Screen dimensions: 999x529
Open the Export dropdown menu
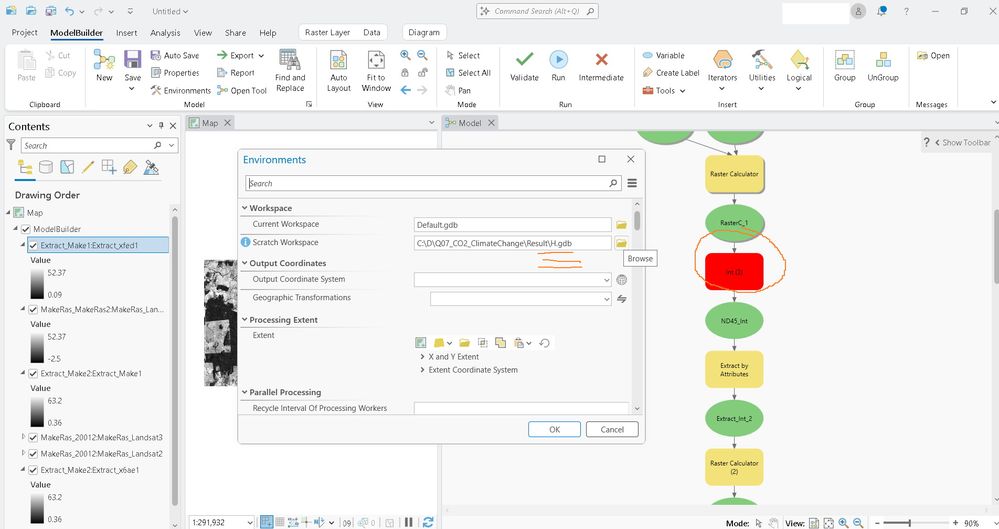point(240,55)
